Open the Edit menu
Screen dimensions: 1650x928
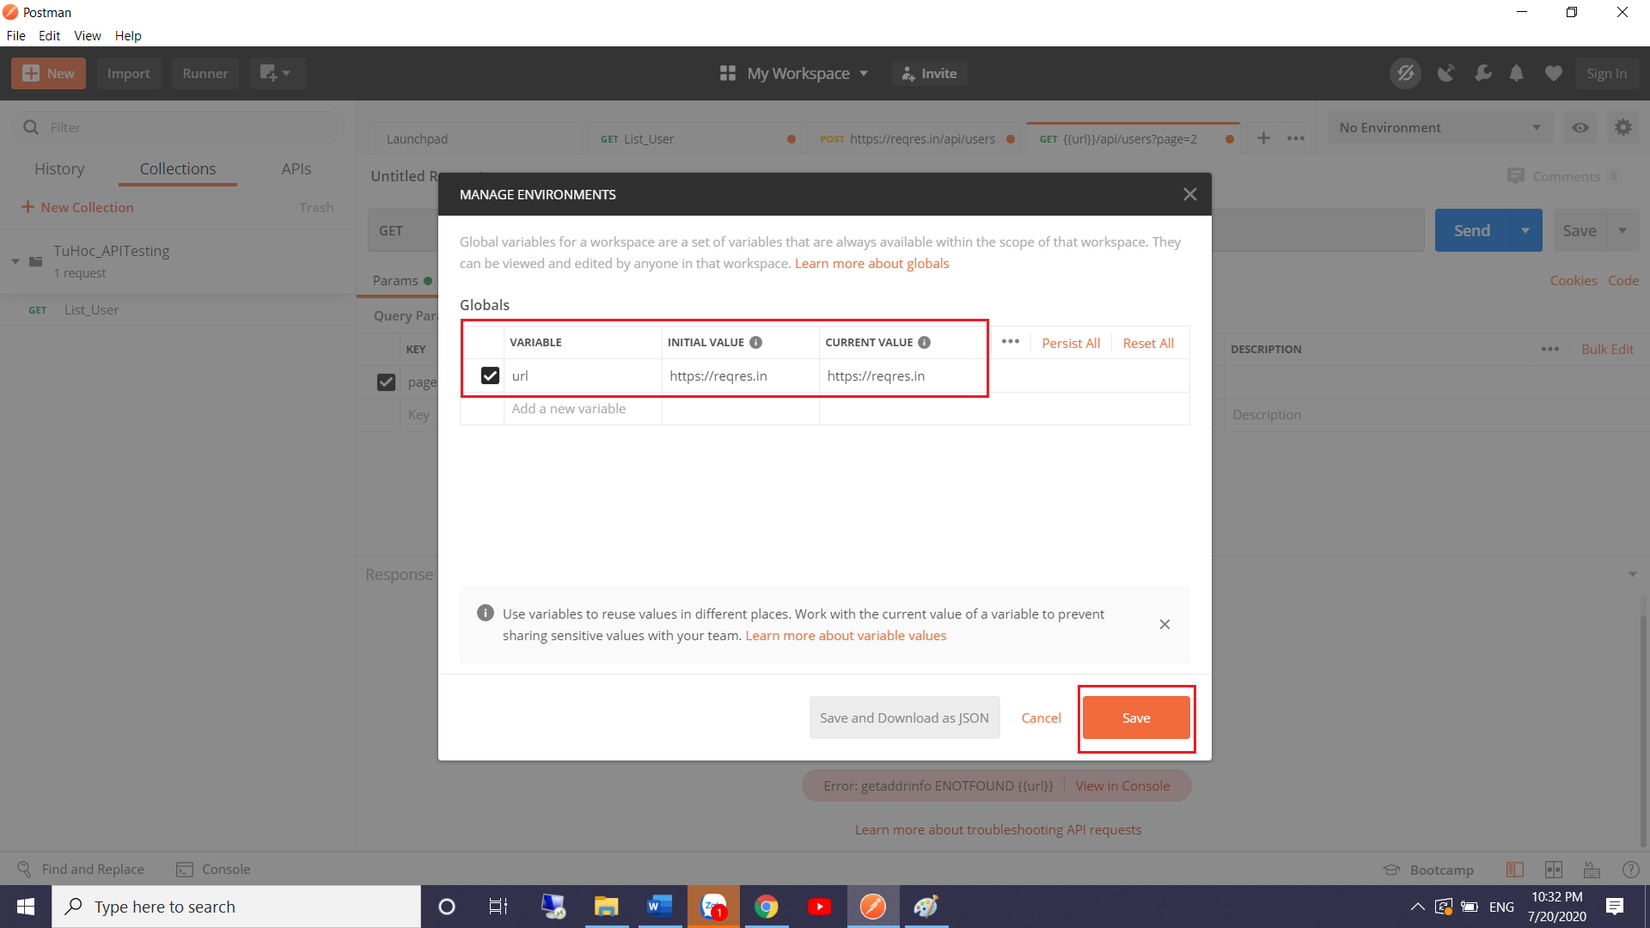49,35
